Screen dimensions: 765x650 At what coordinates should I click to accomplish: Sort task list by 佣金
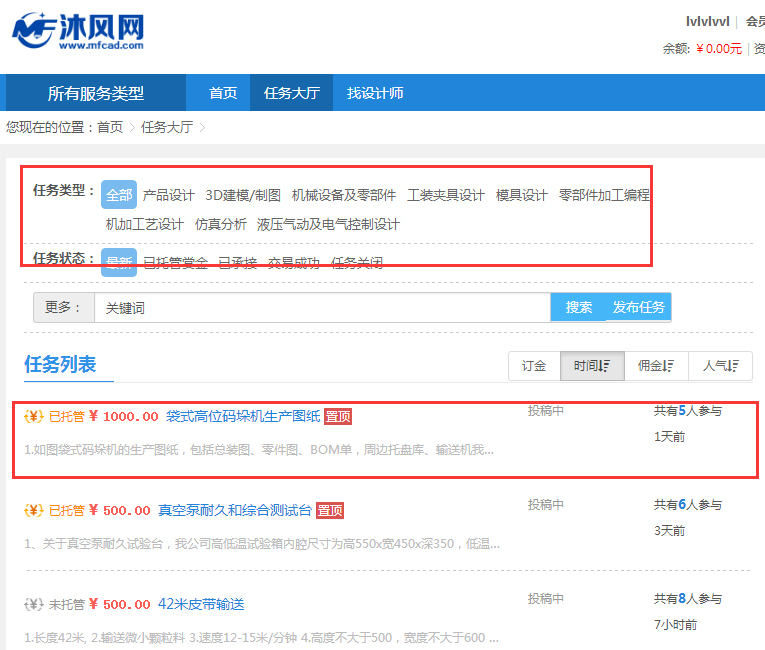656,366
